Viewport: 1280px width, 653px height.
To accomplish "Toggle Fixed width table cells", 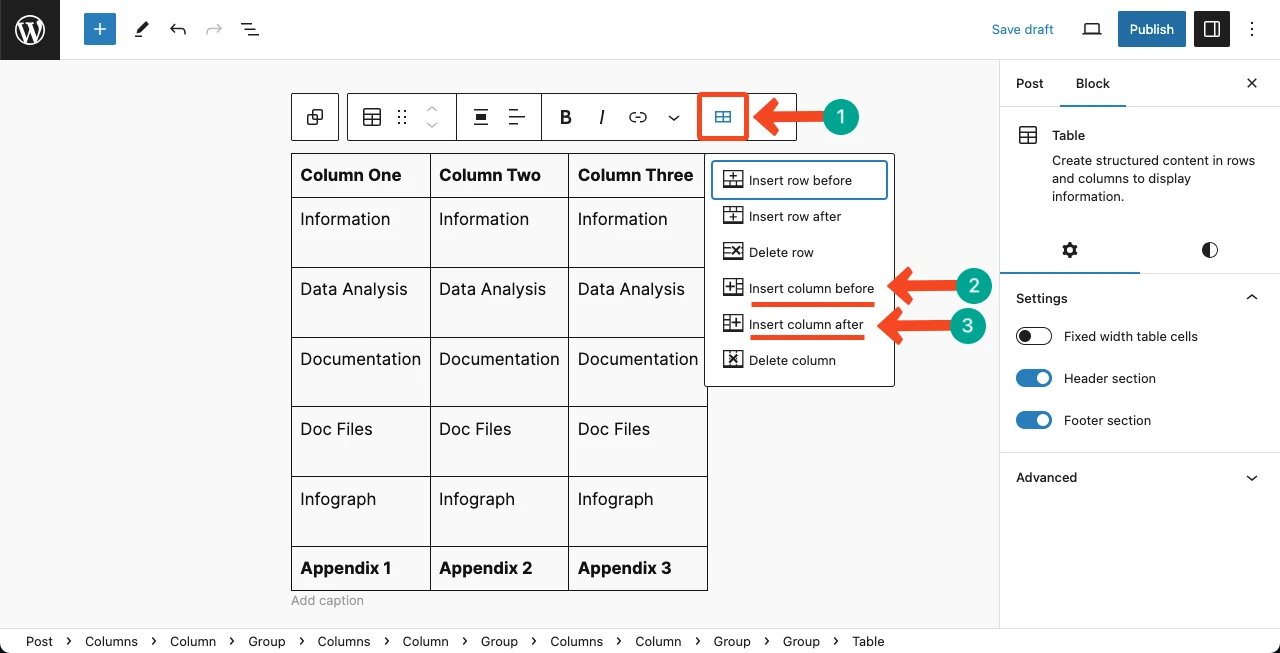I will [x=1034, y=337].
